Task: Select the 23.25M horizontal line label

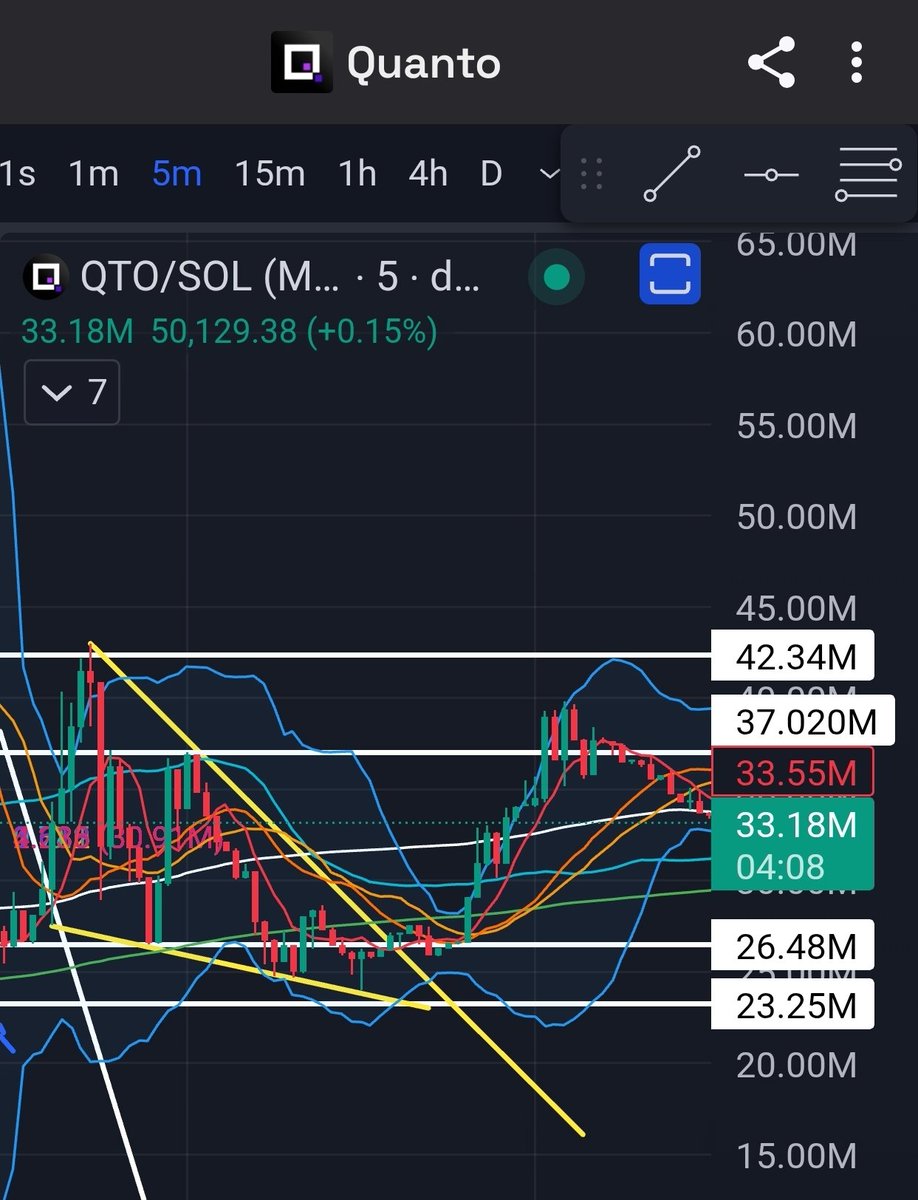Action: [792, 1005]
